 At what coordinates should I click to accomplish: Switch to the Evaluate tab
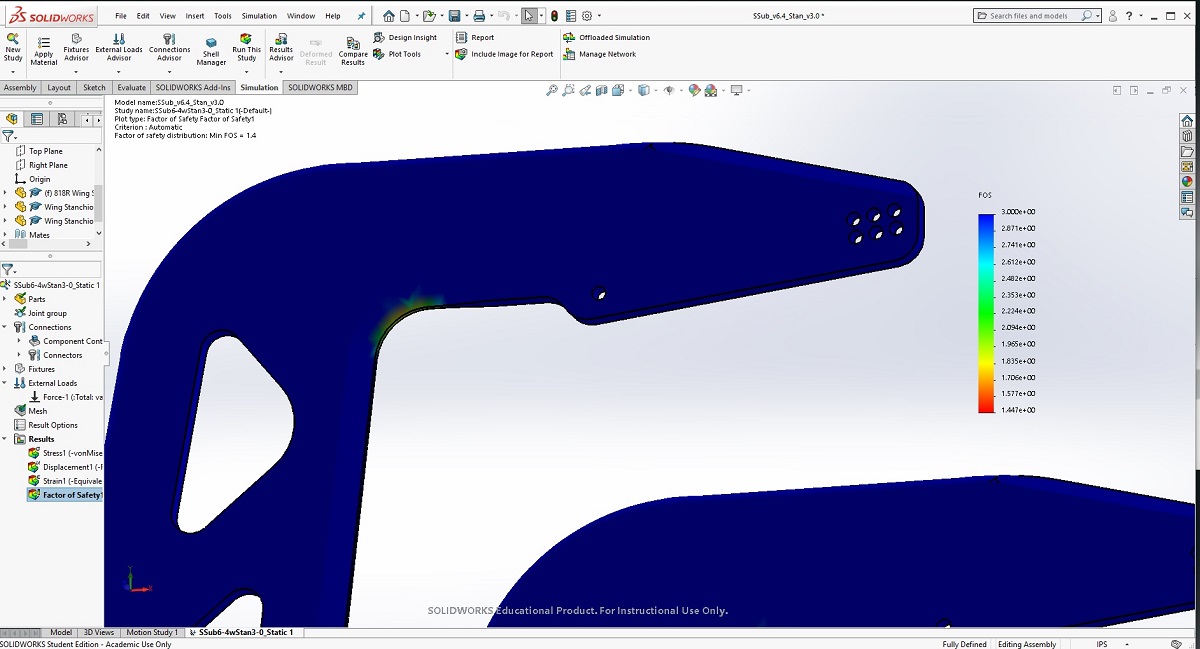point(131,88)
